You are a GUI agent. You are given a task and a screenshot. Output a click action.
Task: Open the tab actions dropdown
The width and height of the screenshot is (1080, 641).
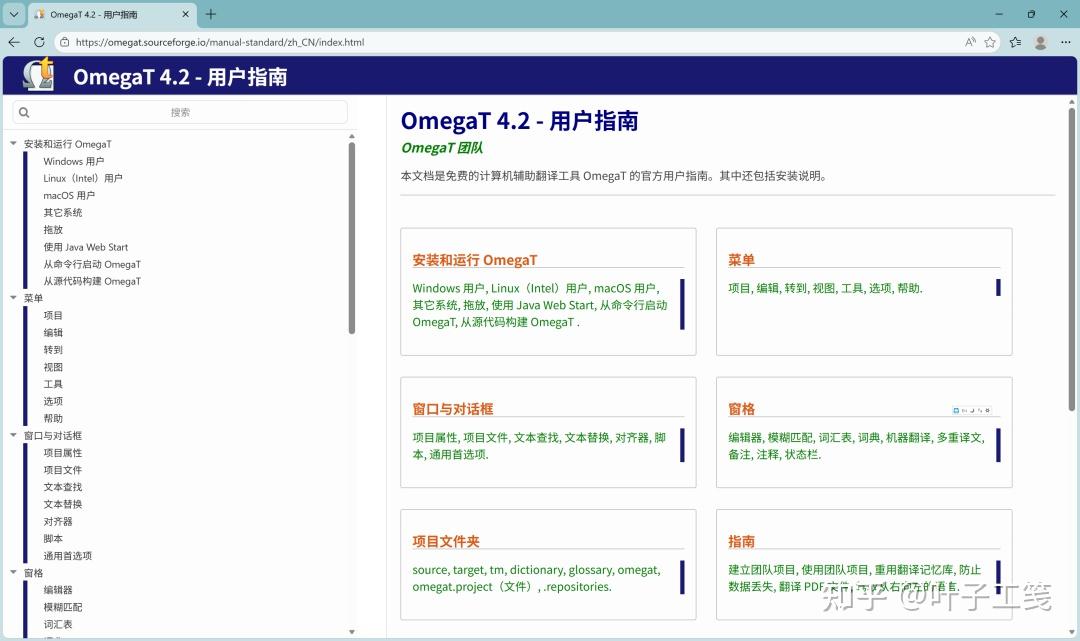[x=14, y=14]
